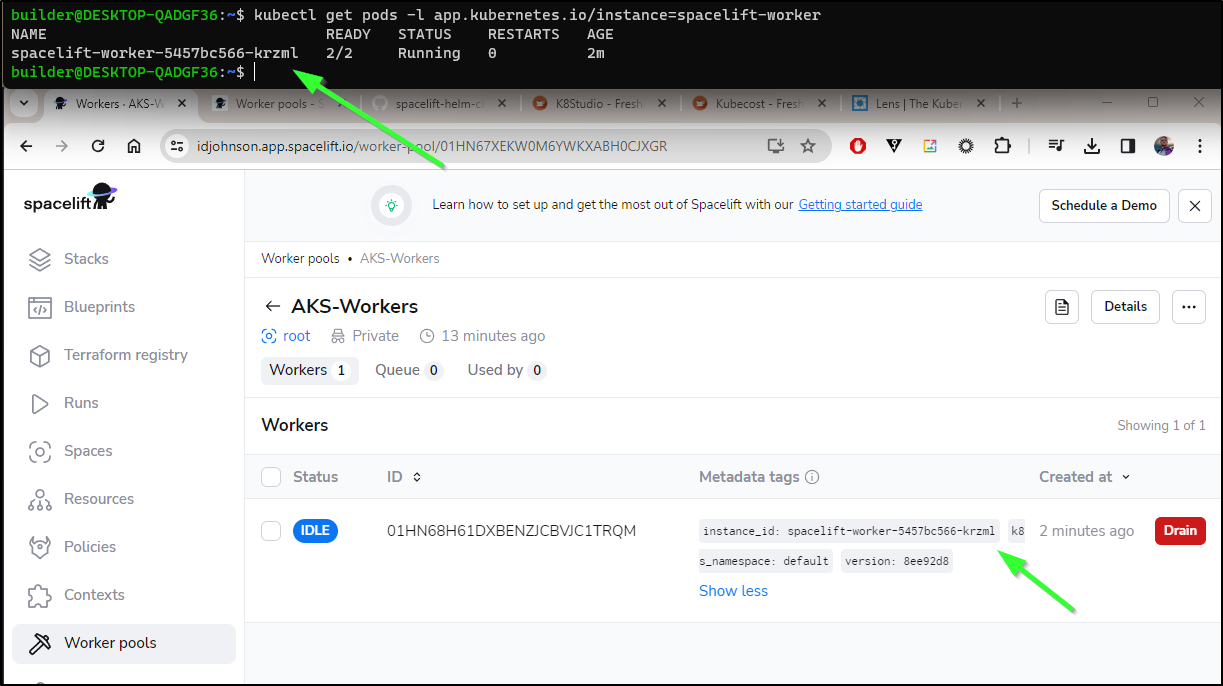Click the Metadata tags info icon
The image size is (1223, 686).
pos(812,477)
